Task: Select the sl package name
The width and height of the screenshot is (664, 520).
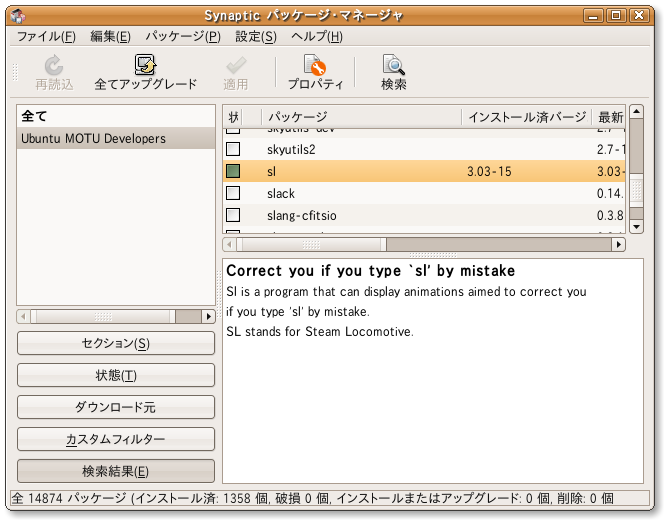Action: click(x=271, y=171)
